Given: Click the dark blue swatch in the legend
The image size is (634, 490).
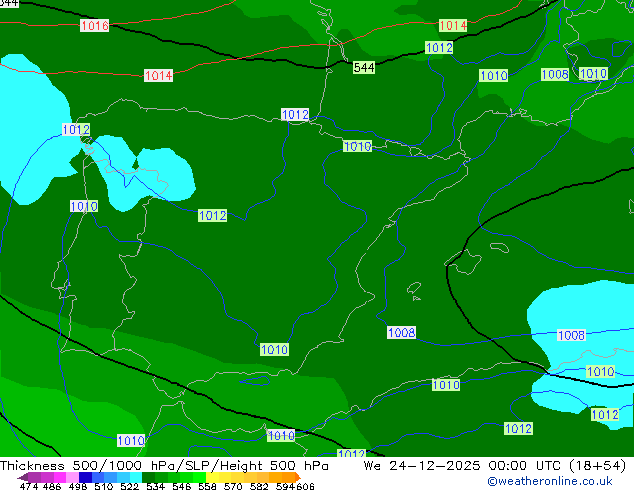Looking at the screenshot, I should tap(85, 477).
